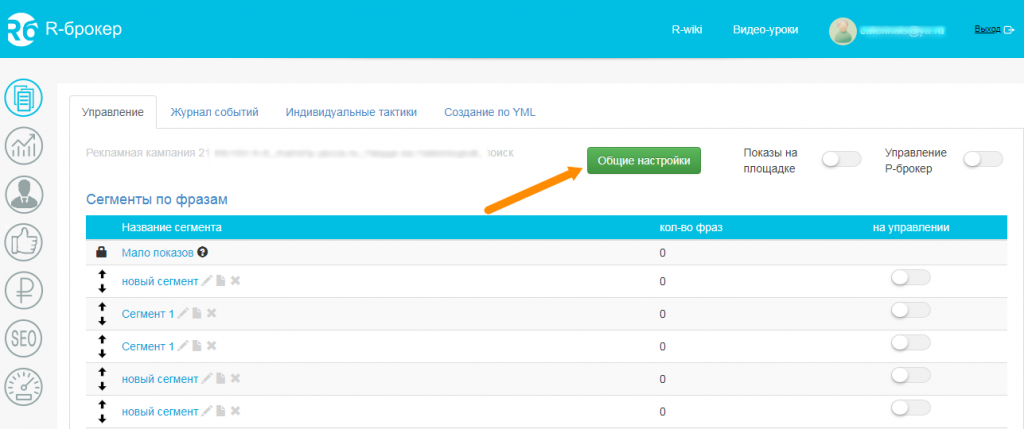Enable management toggle for first Сегмент 1
Screen dimensions: 1024x429
tap(910, 311)
